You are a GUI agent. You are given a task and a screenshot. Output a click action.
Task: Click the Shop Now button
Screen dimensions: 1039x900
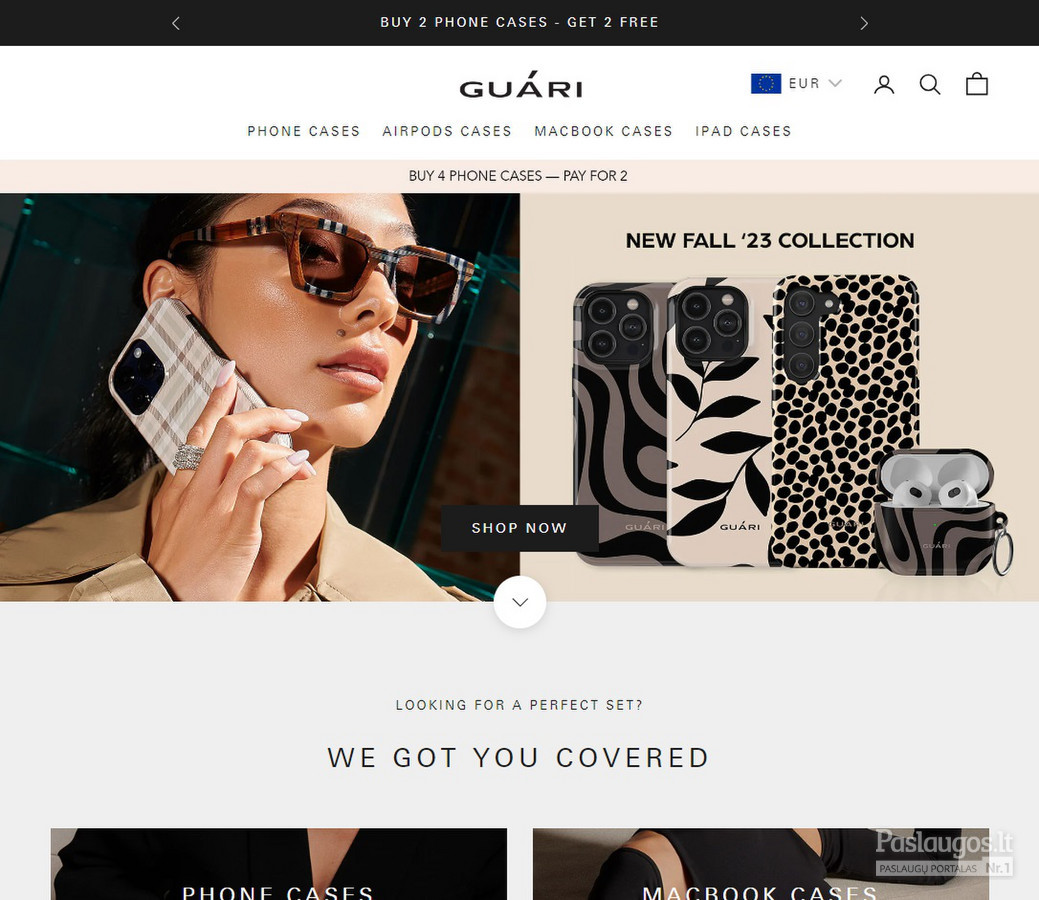pos(520,528)
